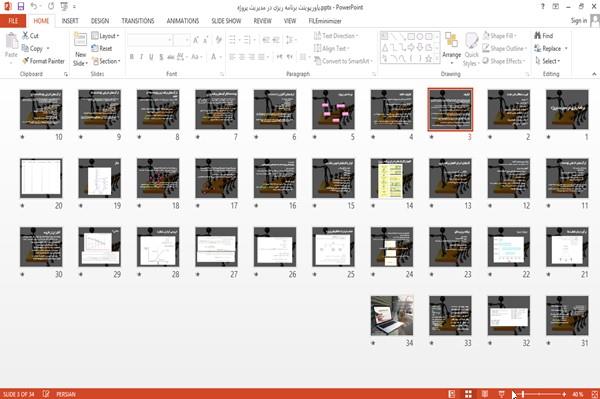Select slide 5 thumbnail with pink boxes

click(333, 109)
